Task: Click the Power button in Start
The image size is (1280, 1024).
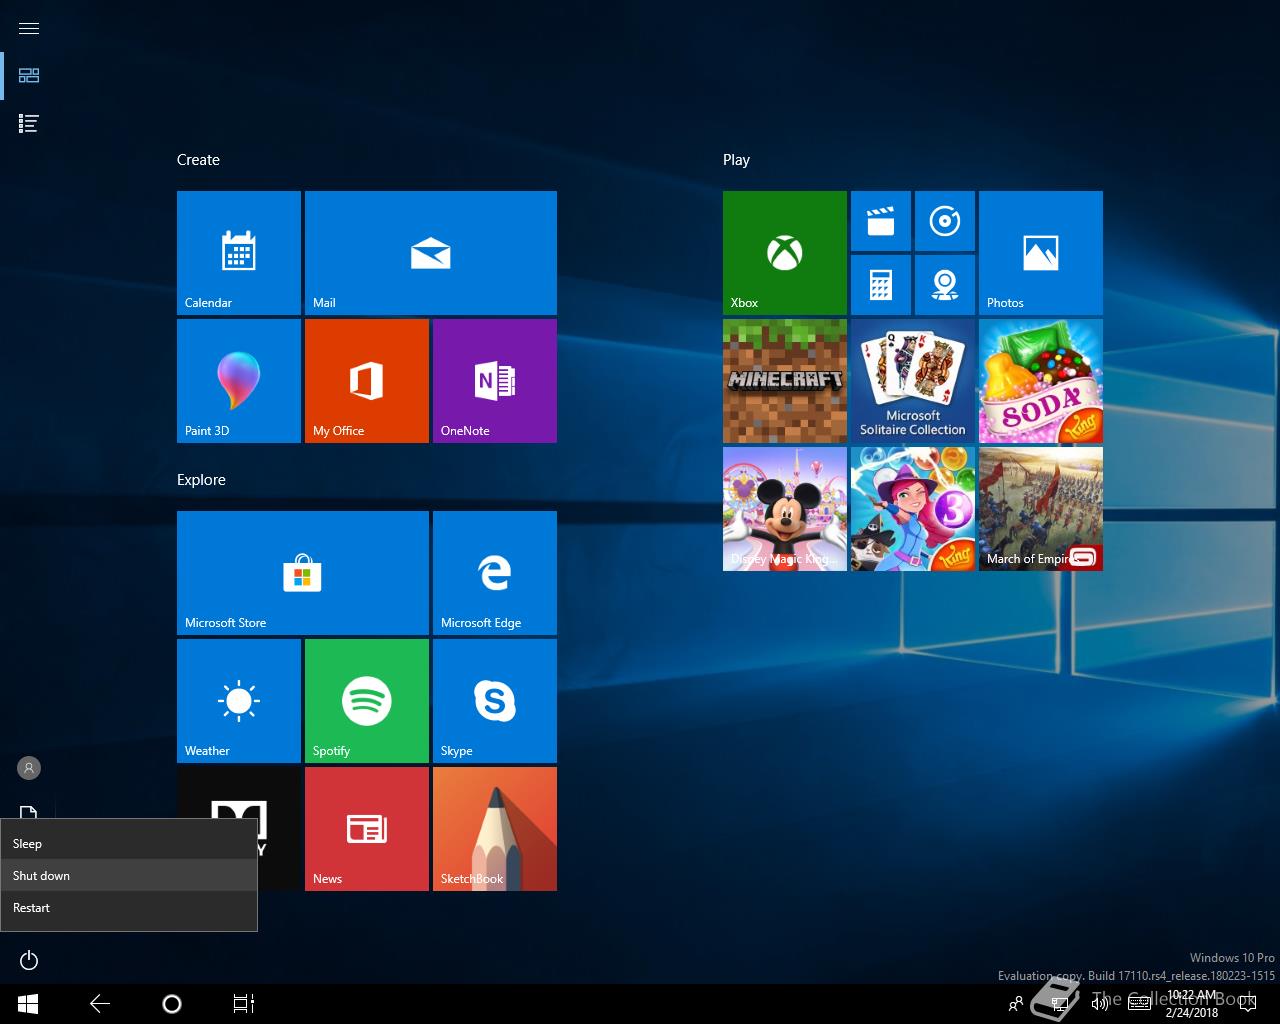Action: [29, 961]
